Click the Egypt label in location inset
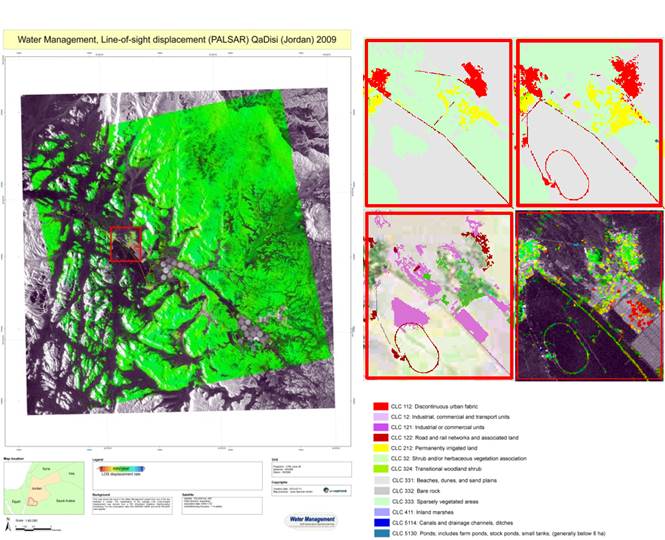This screenshot has width=665, height=540. pos(16,501)
